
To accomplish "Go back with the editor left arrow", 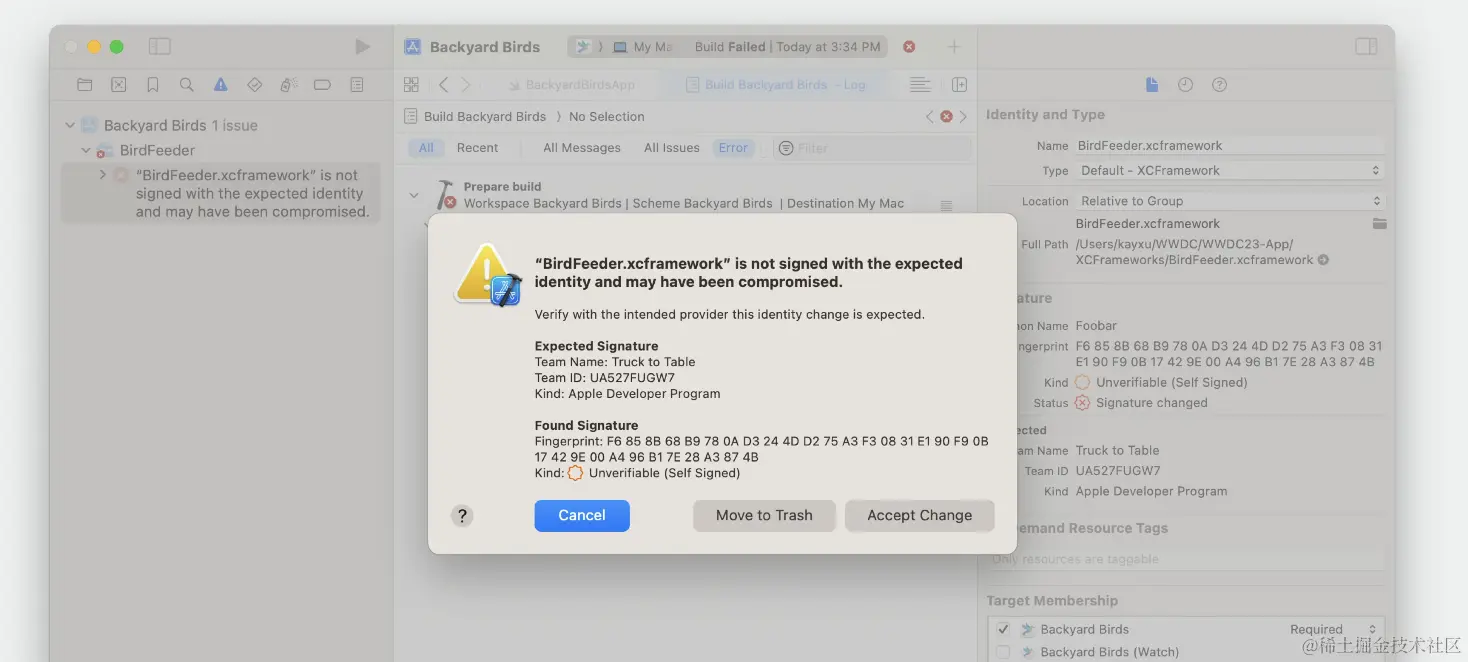I will pos(444,85).
